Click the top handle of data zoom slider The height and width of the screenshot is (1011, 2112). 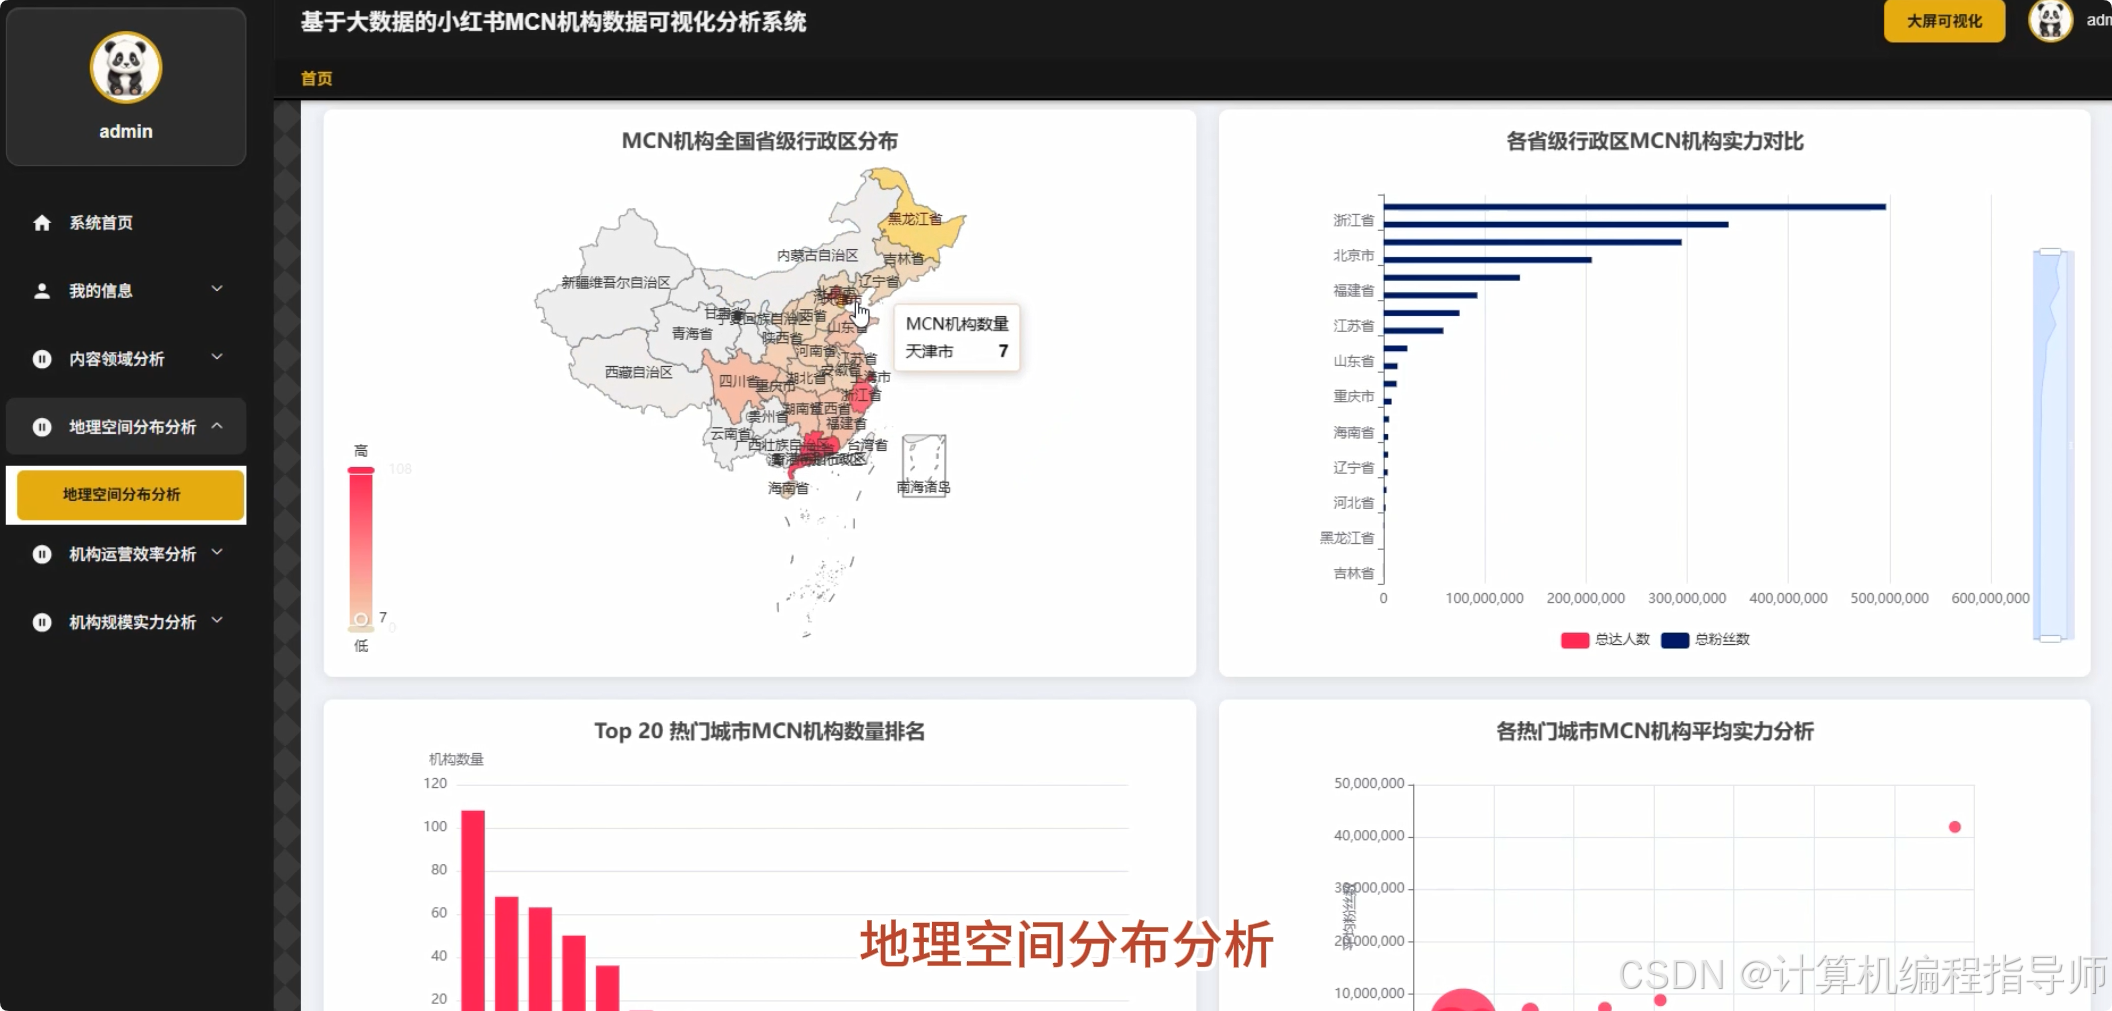[x=2051, y=251]
